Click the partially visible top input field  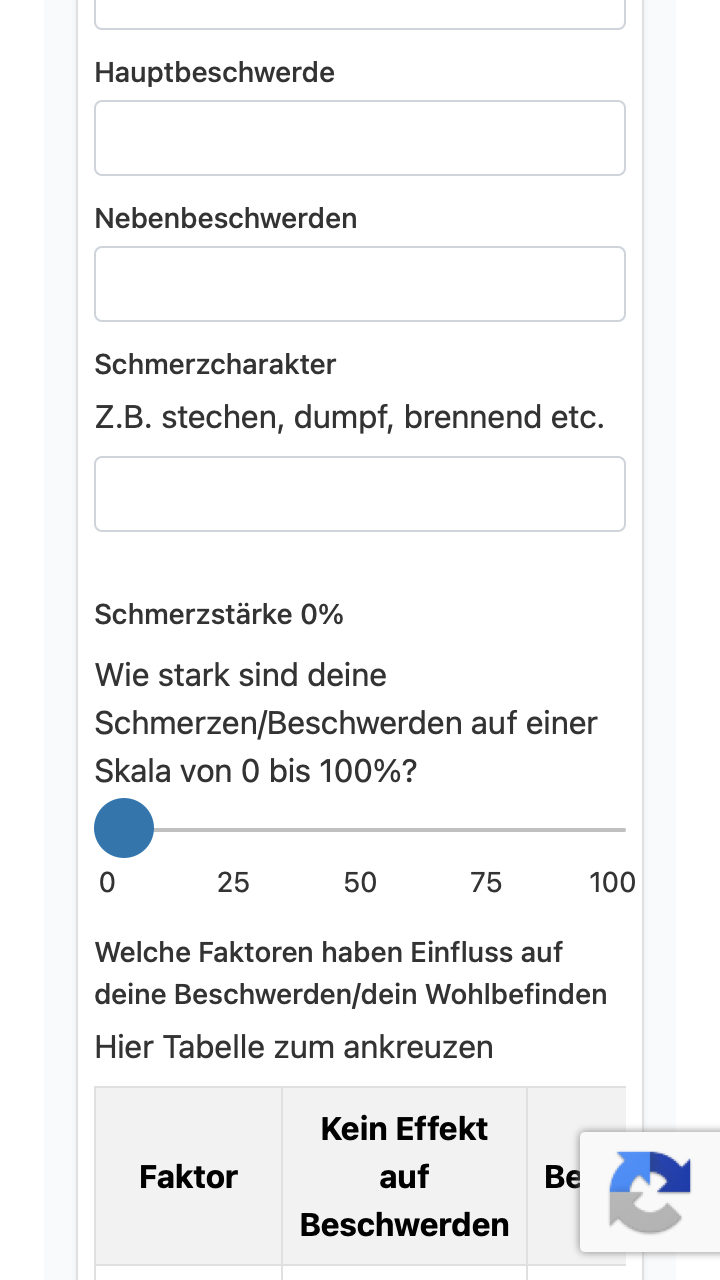[360, 14]
